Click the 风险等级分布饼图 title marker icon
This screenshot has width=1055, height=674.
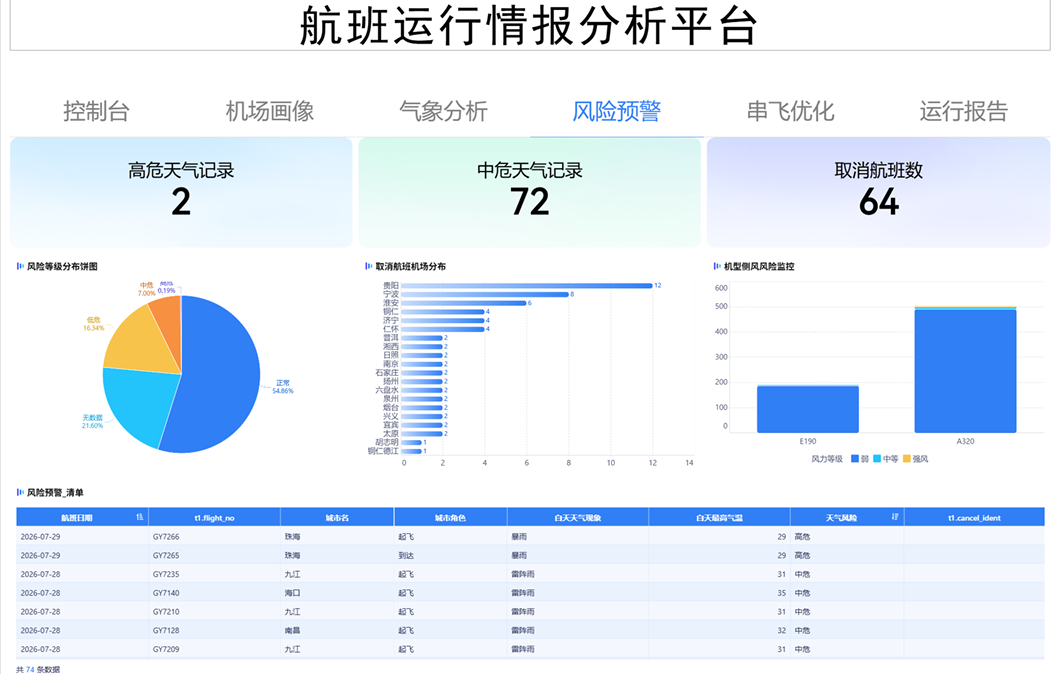coord(20,266)
